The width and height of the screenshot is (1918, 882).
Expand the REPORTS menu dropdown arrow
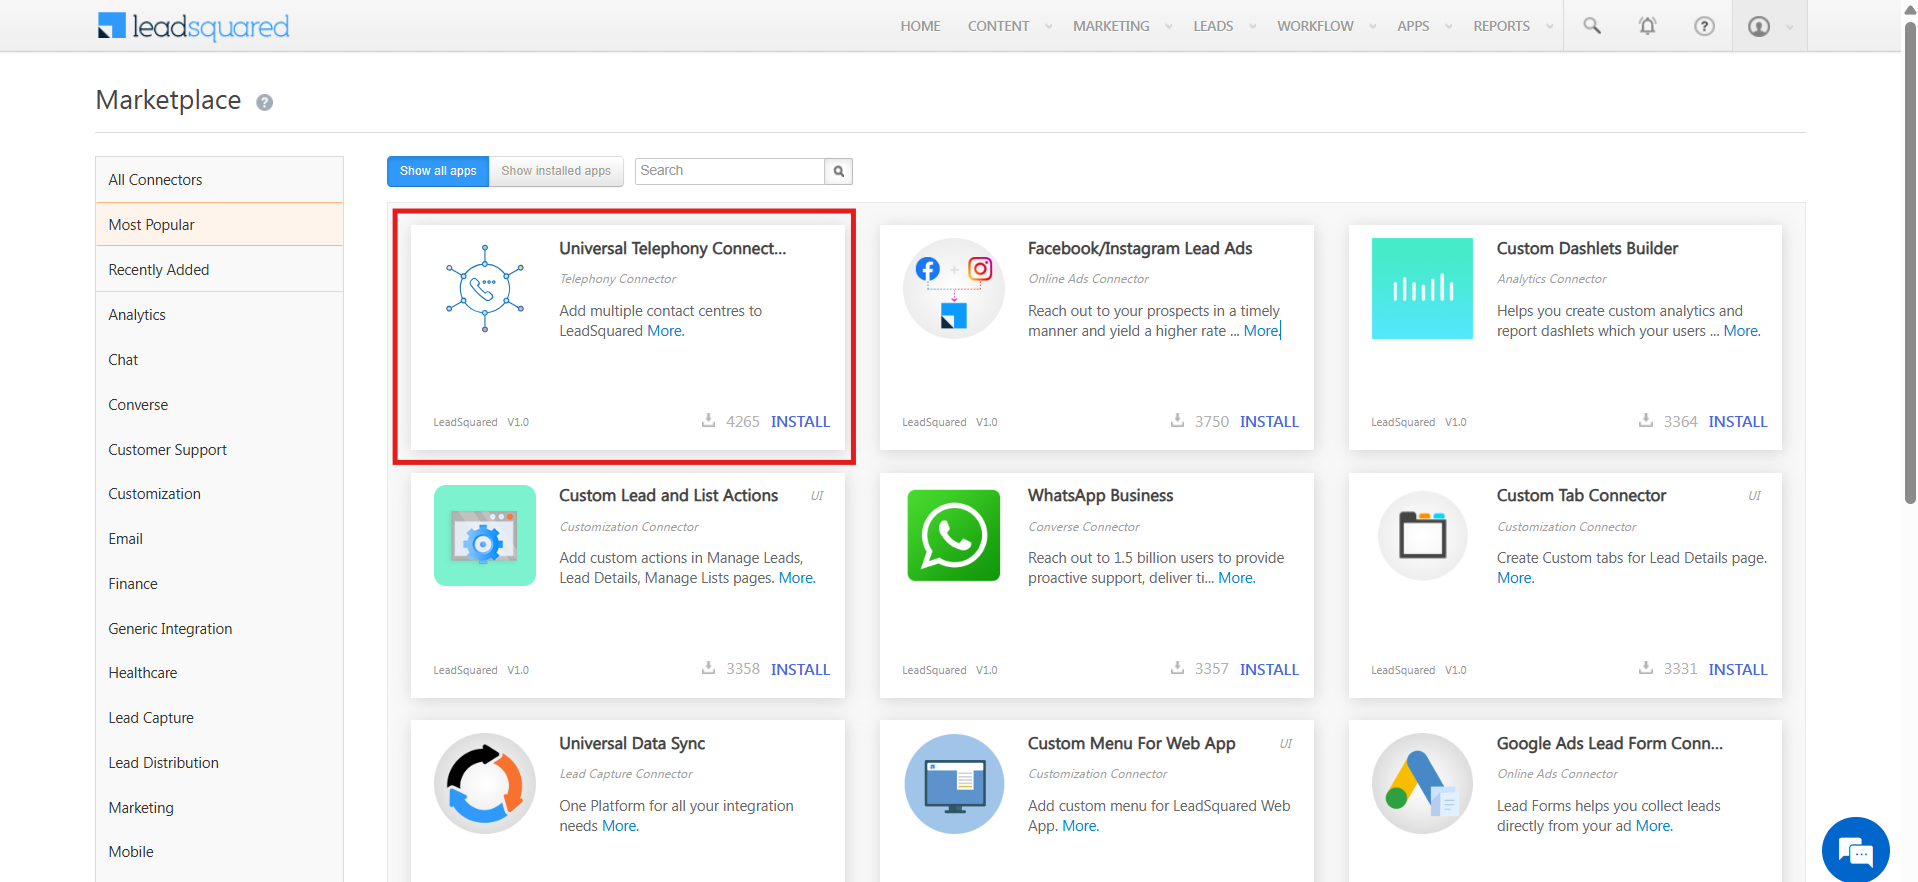1549,27
